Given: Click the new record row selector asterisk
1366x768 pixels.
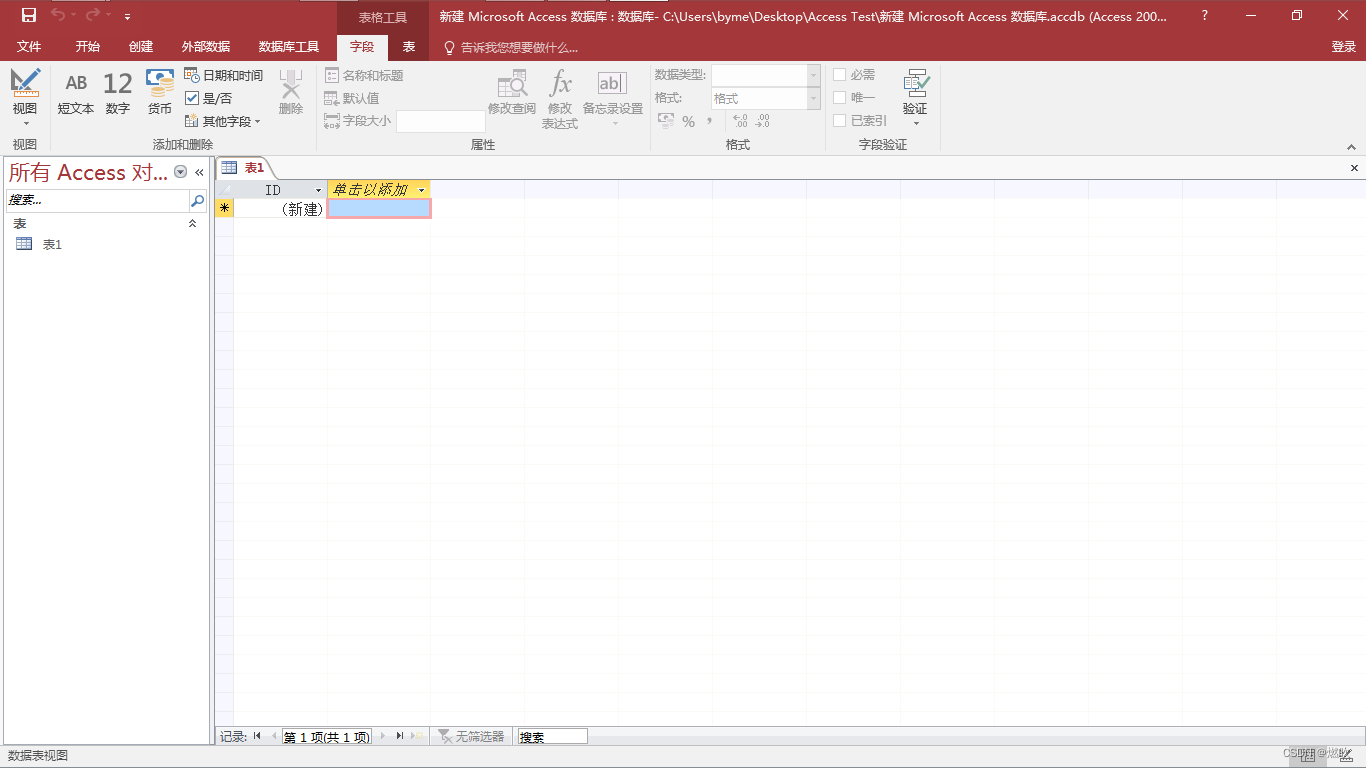Looking at the screenshot, I should 225,208.
